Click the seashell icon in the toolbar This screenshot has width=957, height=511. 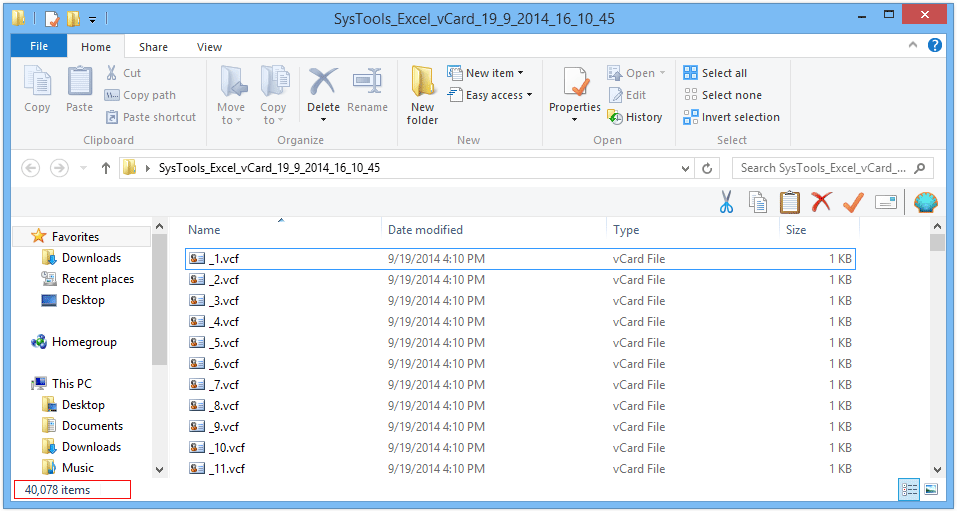(926, 201)
